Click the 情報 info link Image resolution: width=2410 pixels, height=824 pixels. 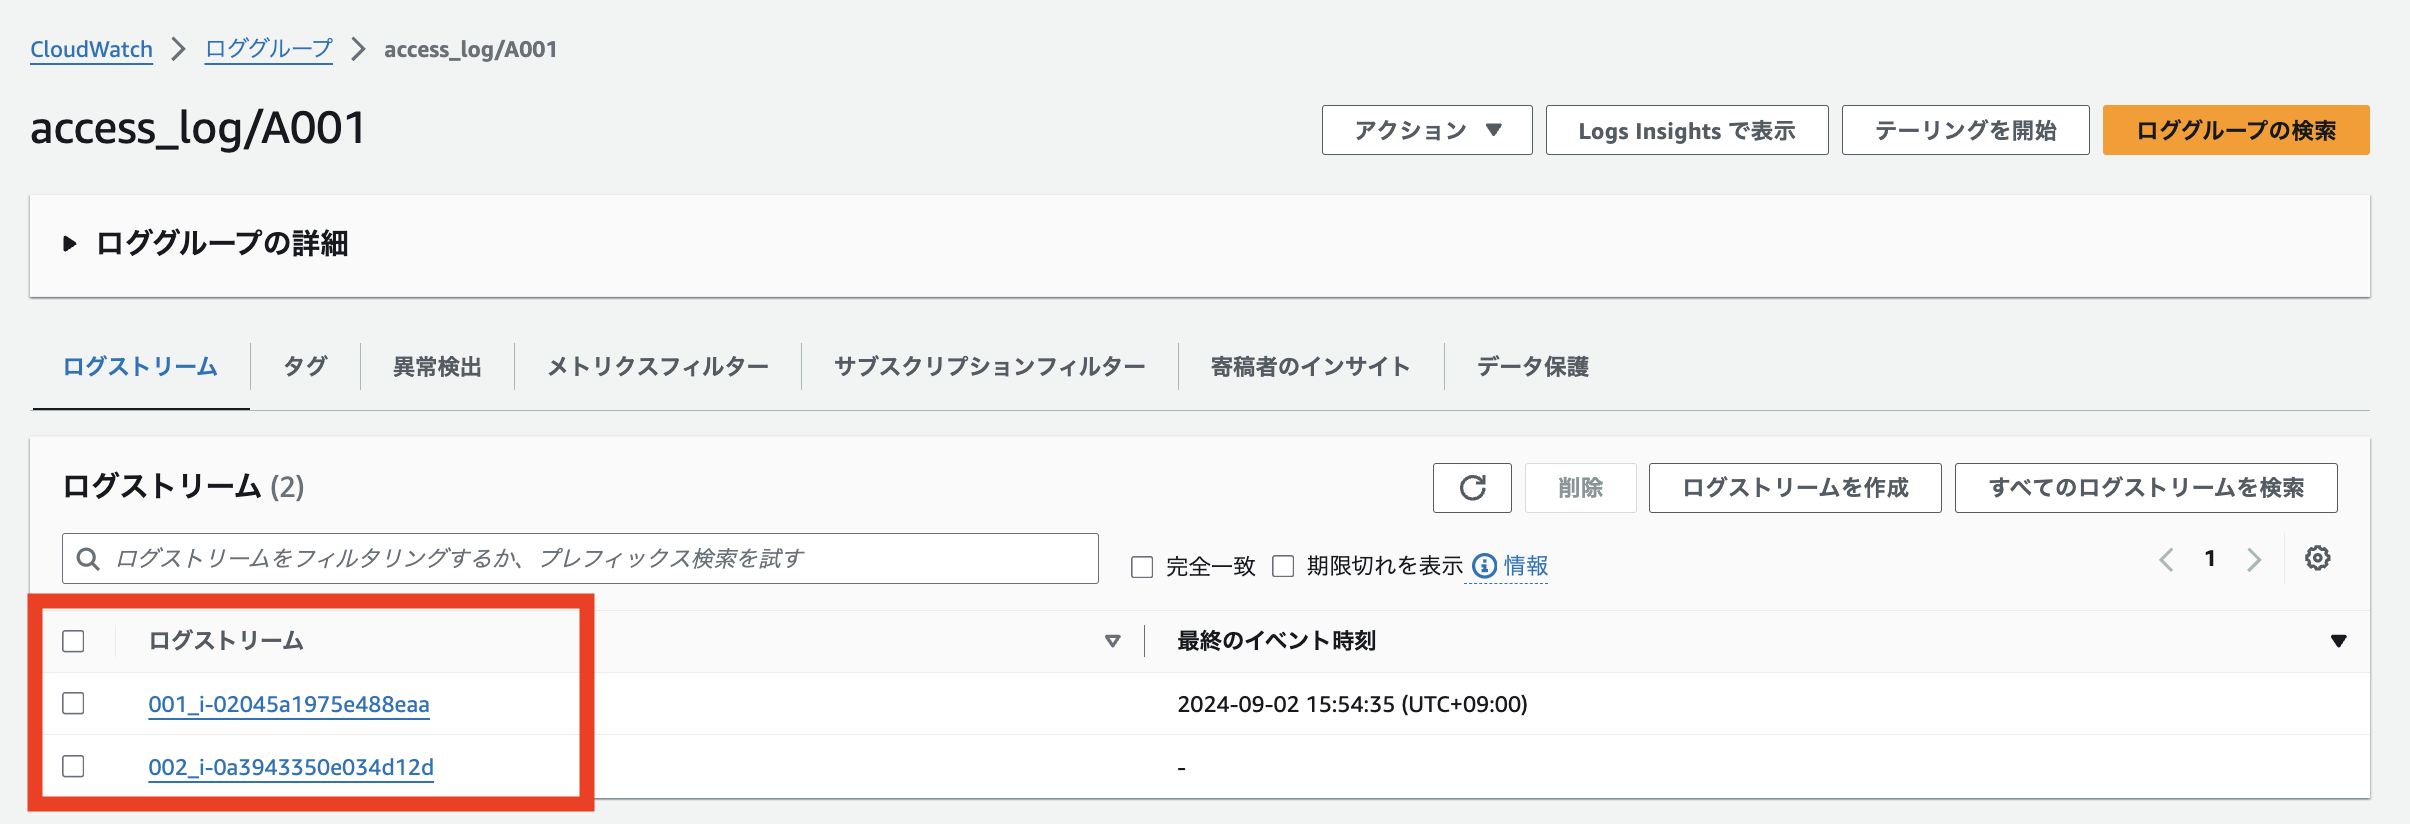(1526, 566)
